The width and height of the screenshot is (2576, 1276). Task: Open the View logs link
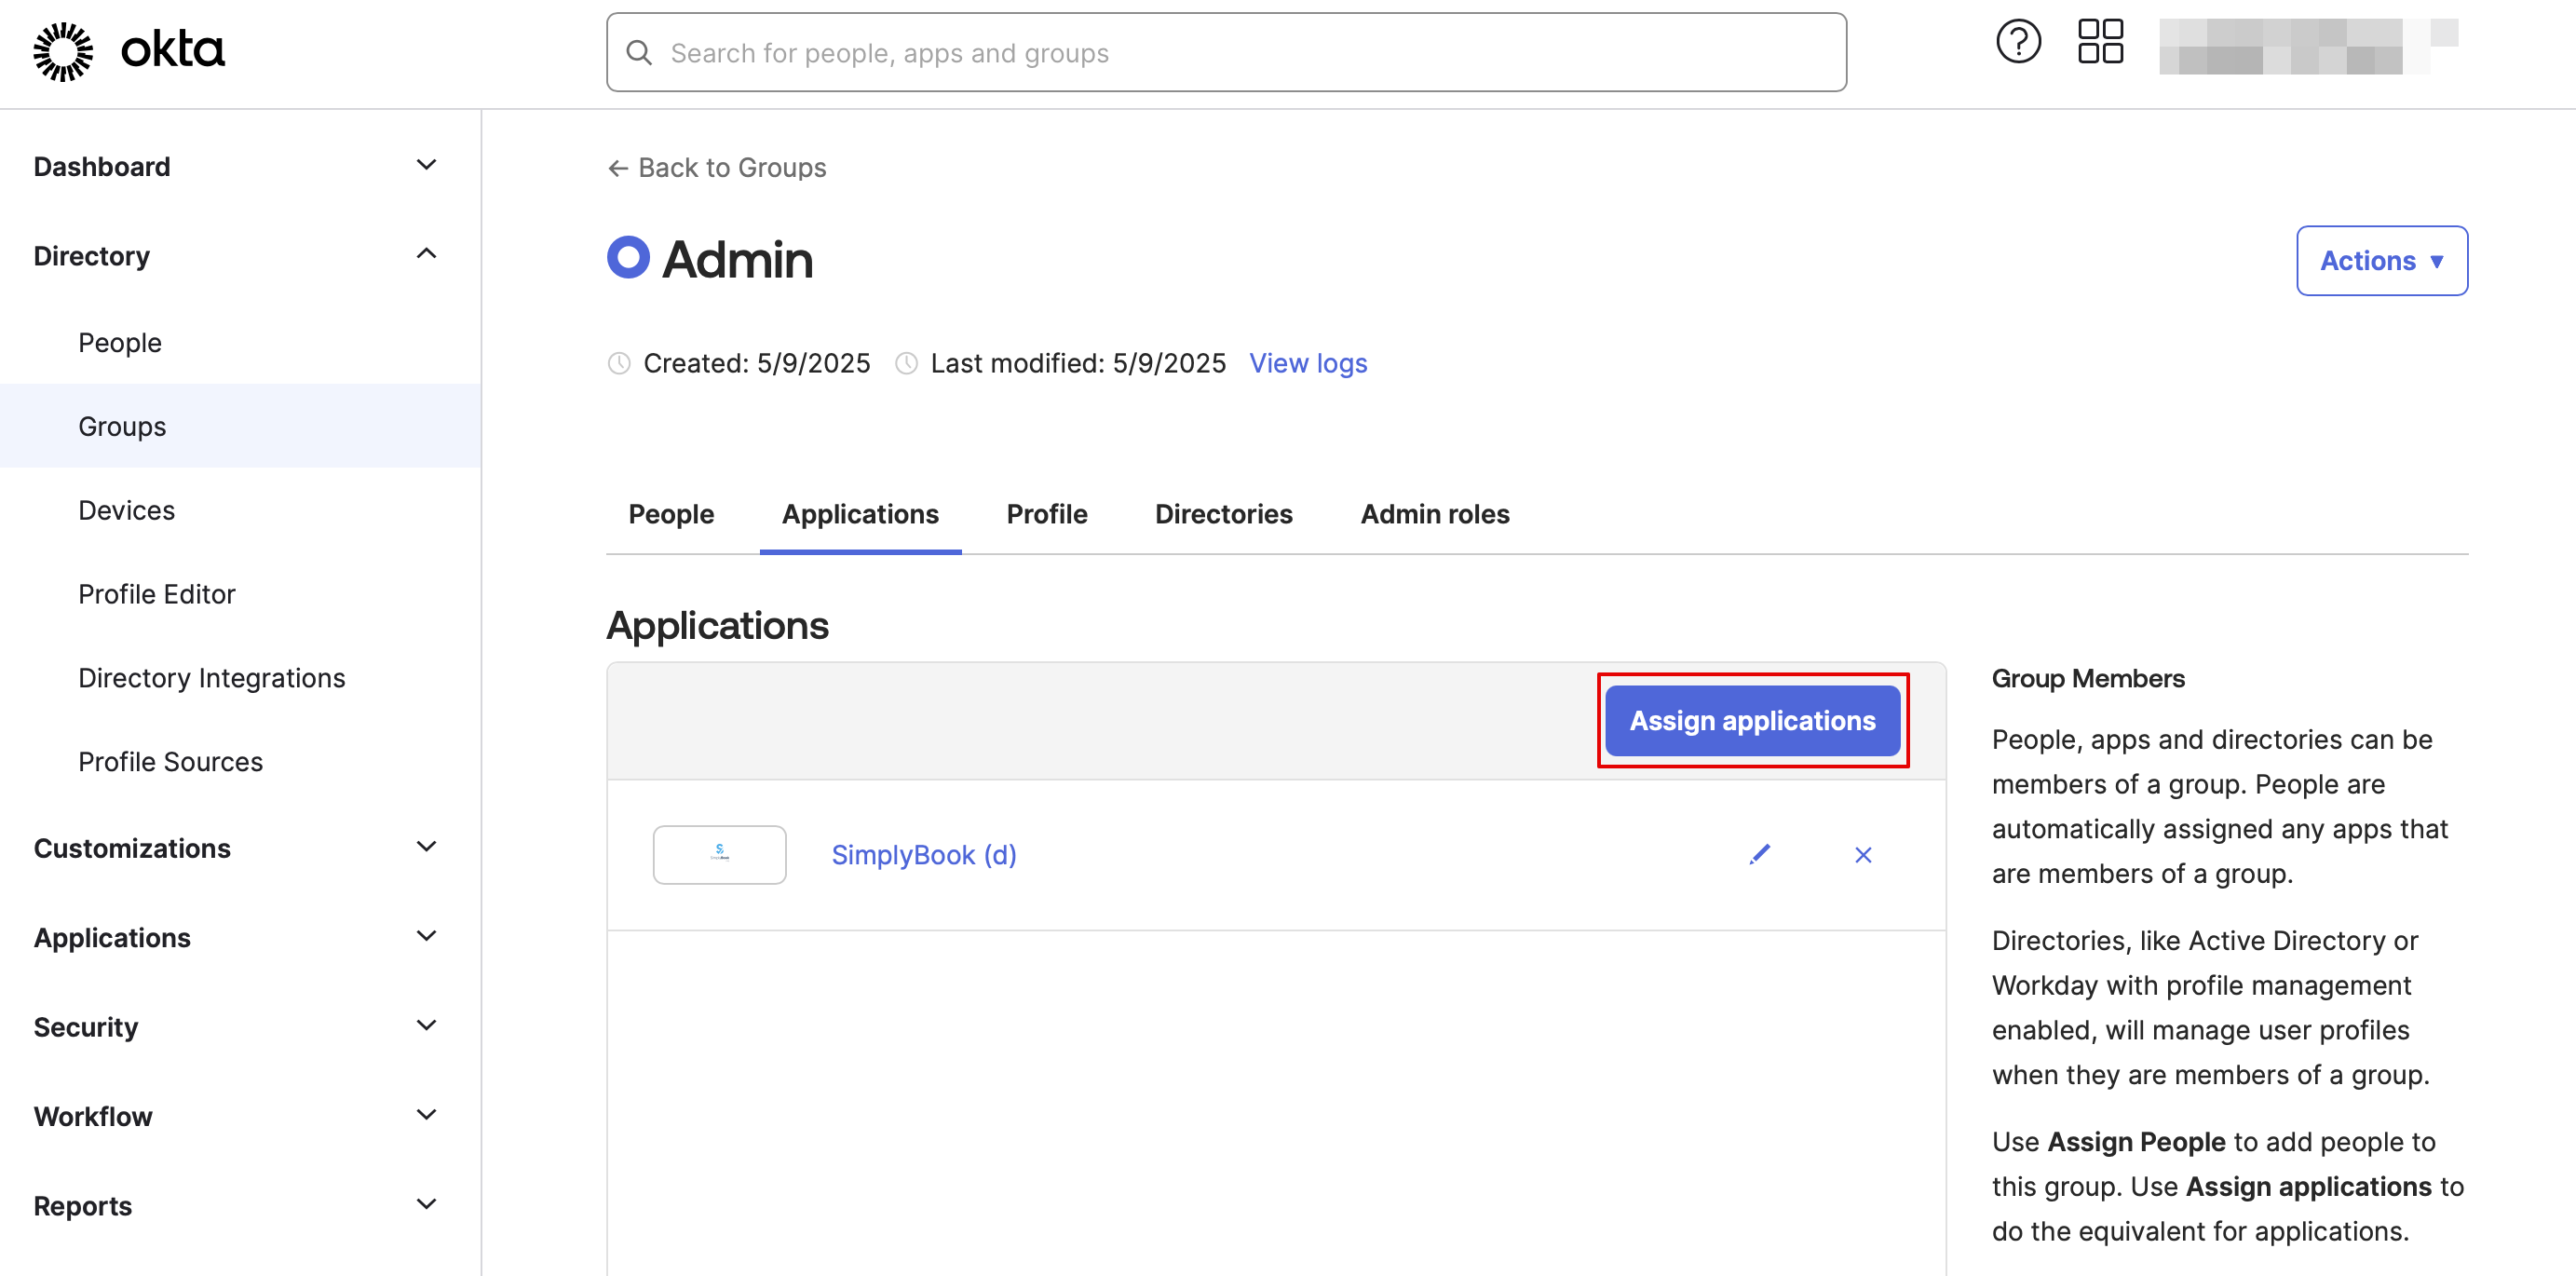1307,363
